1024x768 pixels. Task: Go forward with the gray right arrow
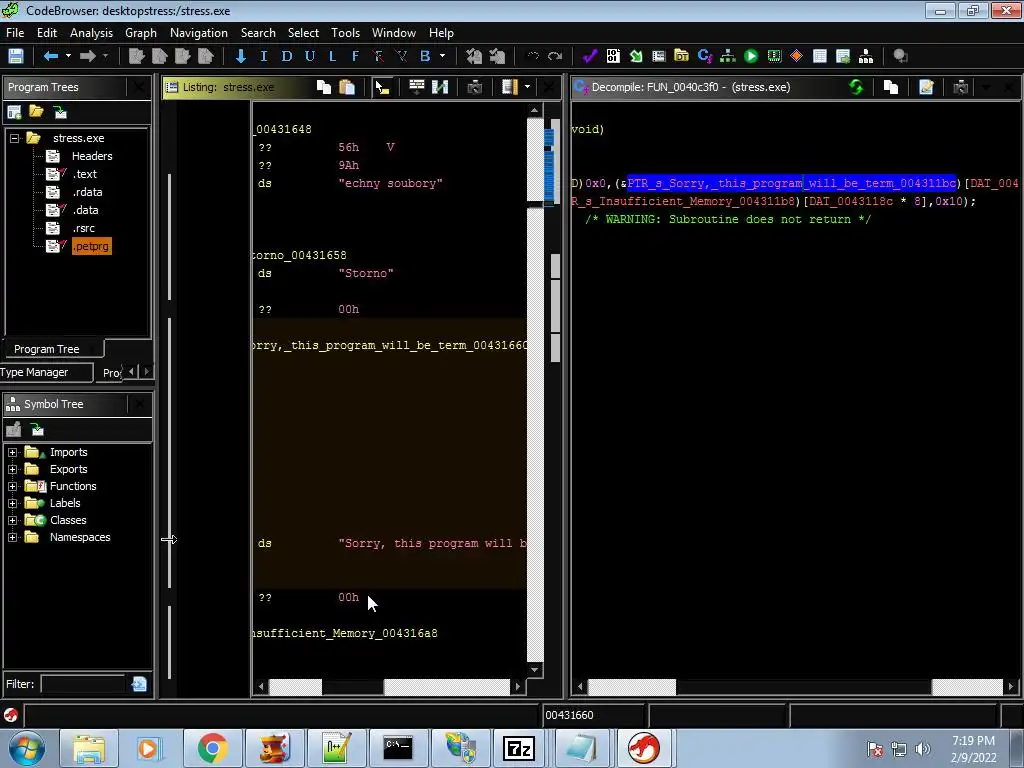tap(88, 56)
